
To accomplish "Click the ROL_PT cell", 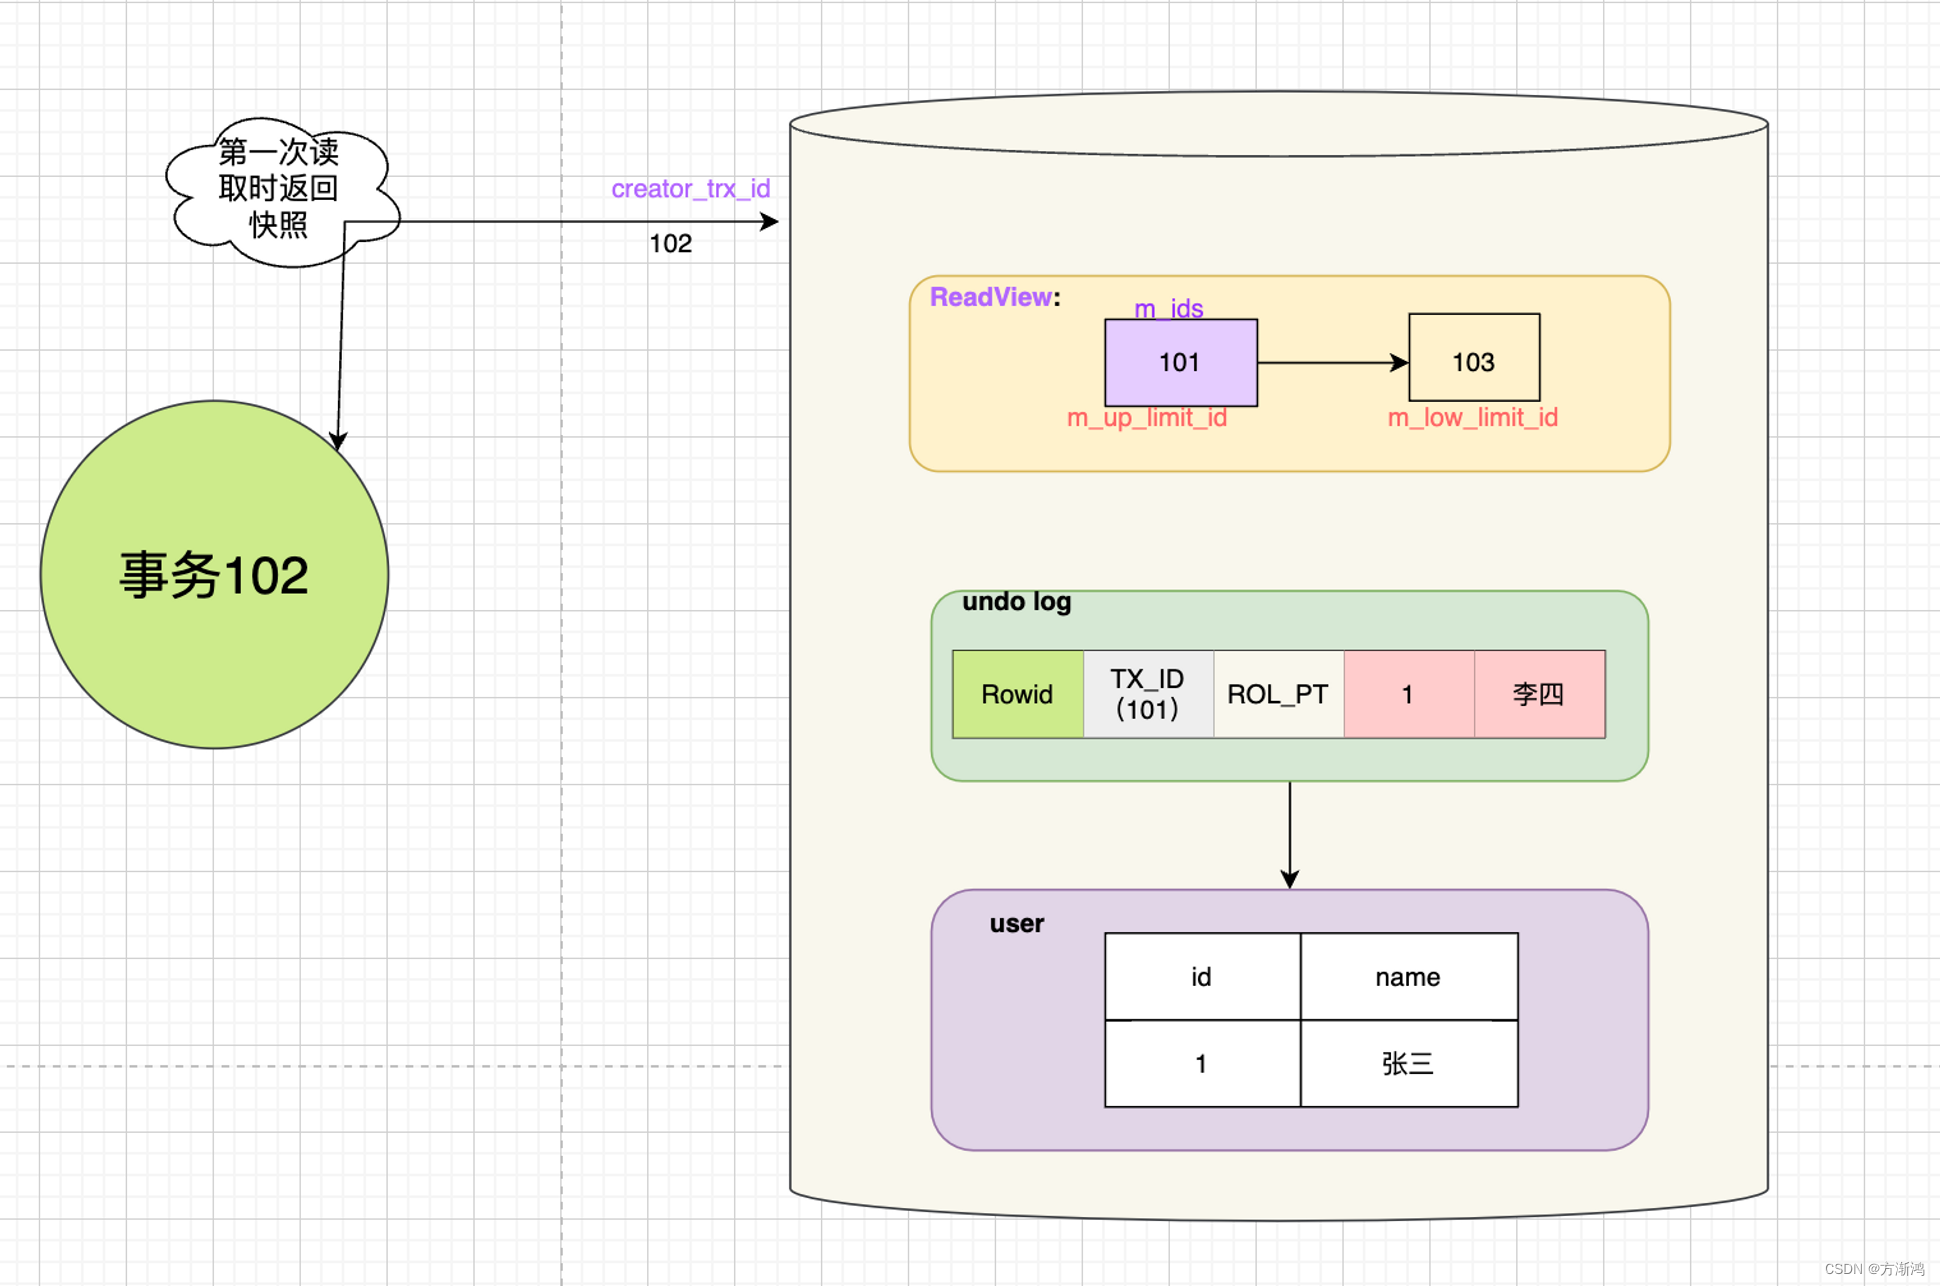I will (1278, 694).
